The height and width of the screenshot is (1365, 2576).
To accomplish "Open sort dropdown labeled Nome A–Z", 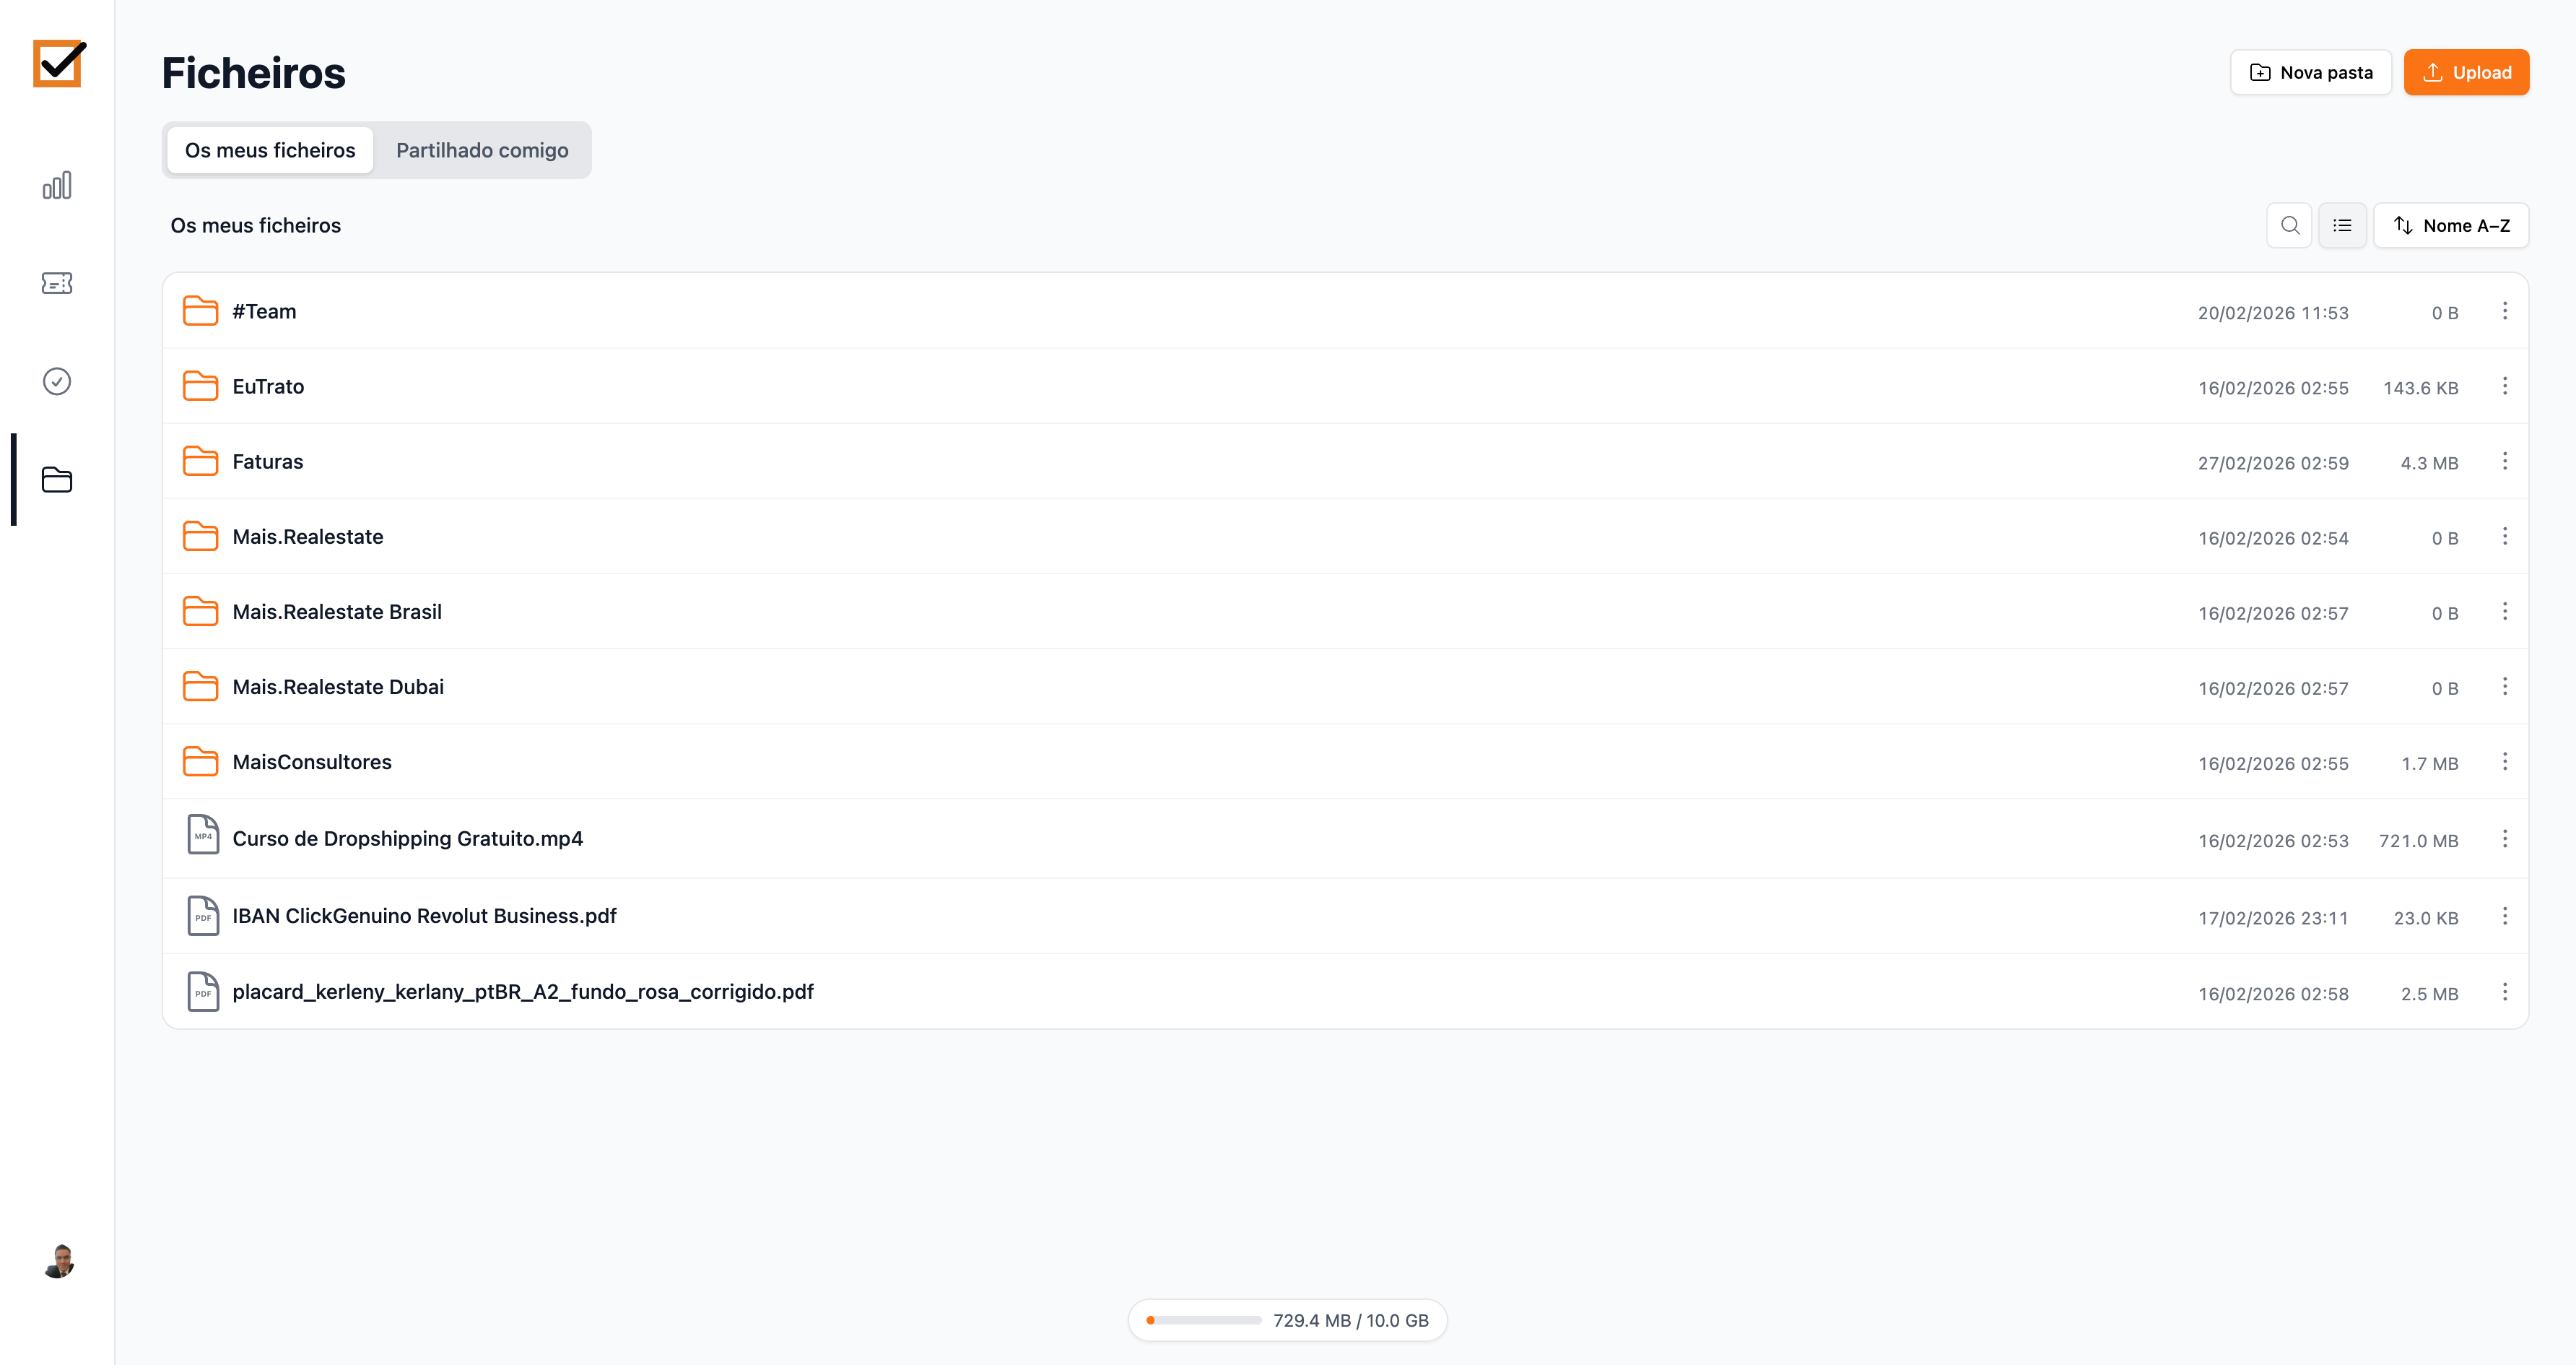I will (x=2451, y=225).
